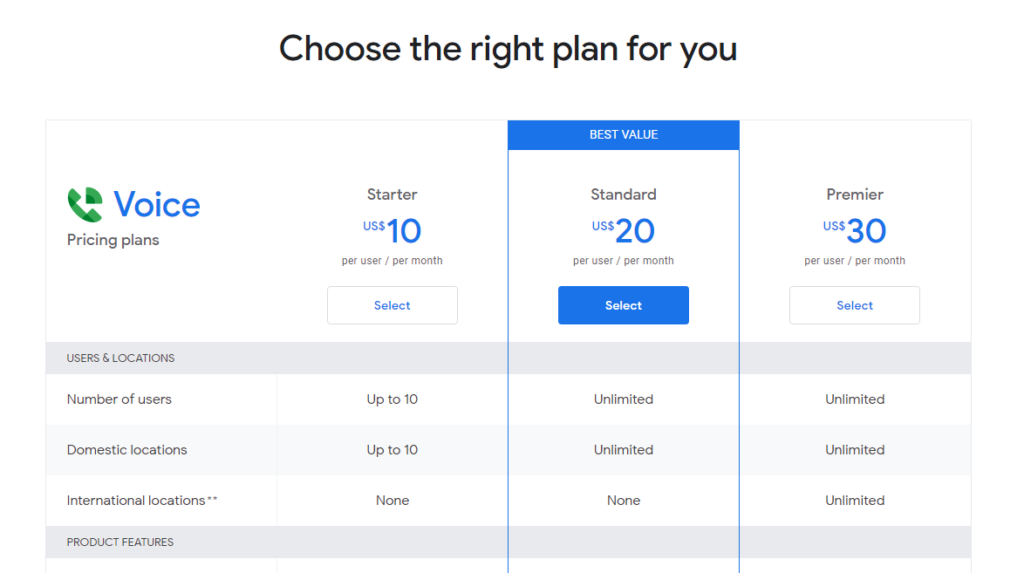Click the USERS & LOCATIONS section header
The height and width of the screenshot is (573, 1024).
[121, 358]
